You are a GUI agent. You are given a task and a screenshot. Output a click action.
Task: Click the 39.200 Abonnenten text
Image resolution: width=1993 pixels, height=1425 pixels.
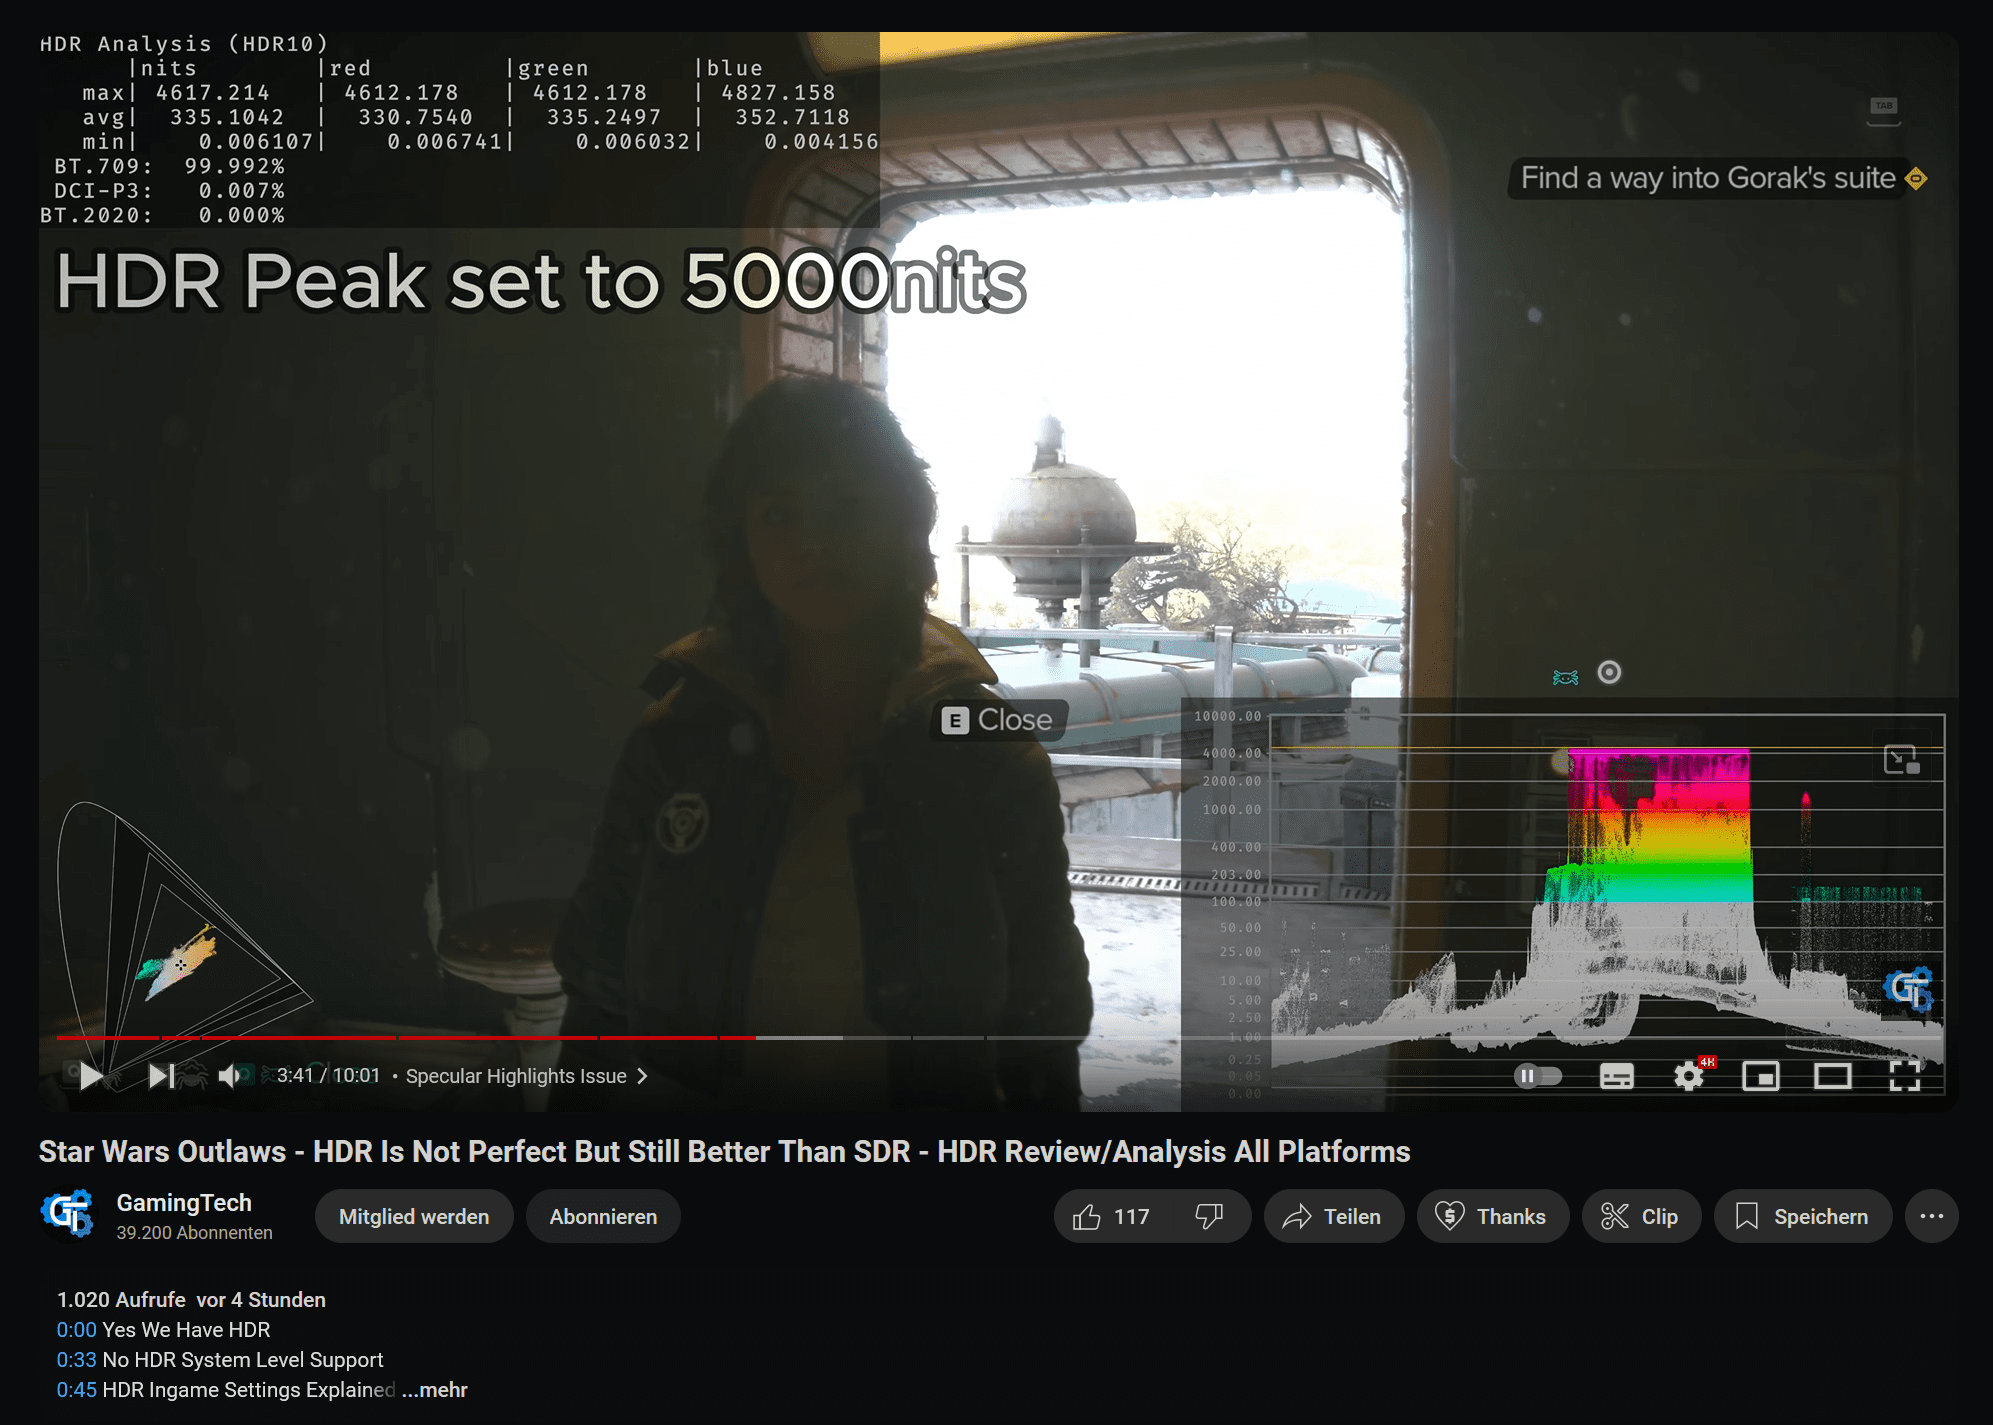pyautogui.click(x=194, y=1233)
